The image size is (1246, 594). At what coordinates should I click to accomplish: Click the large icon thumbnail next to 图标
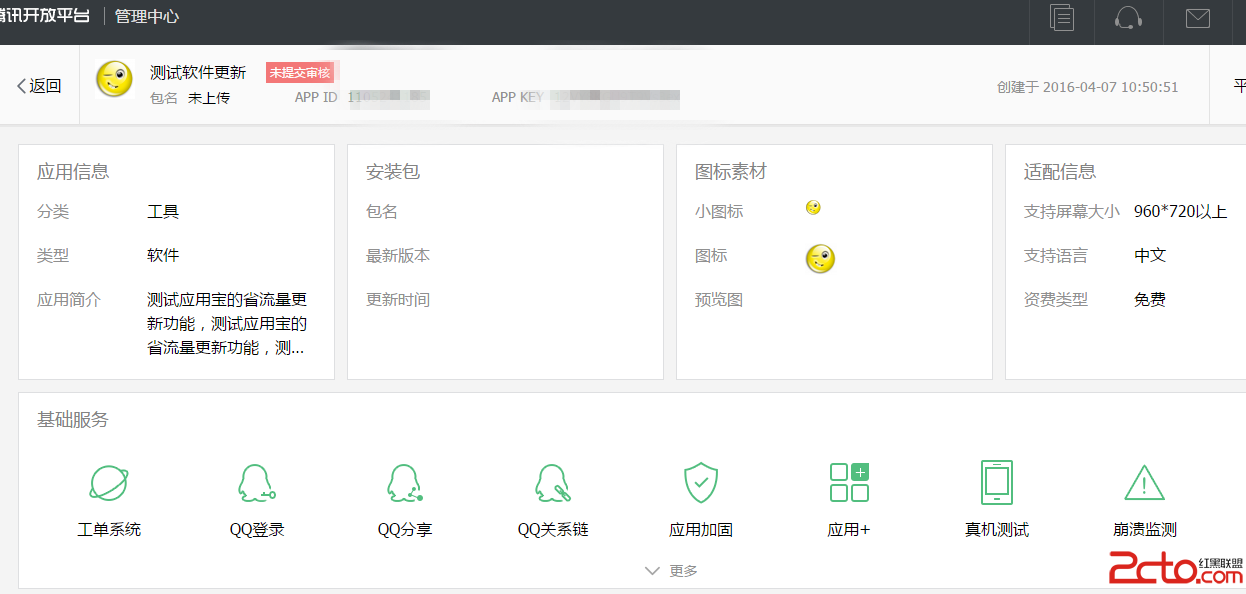point(820,259)
